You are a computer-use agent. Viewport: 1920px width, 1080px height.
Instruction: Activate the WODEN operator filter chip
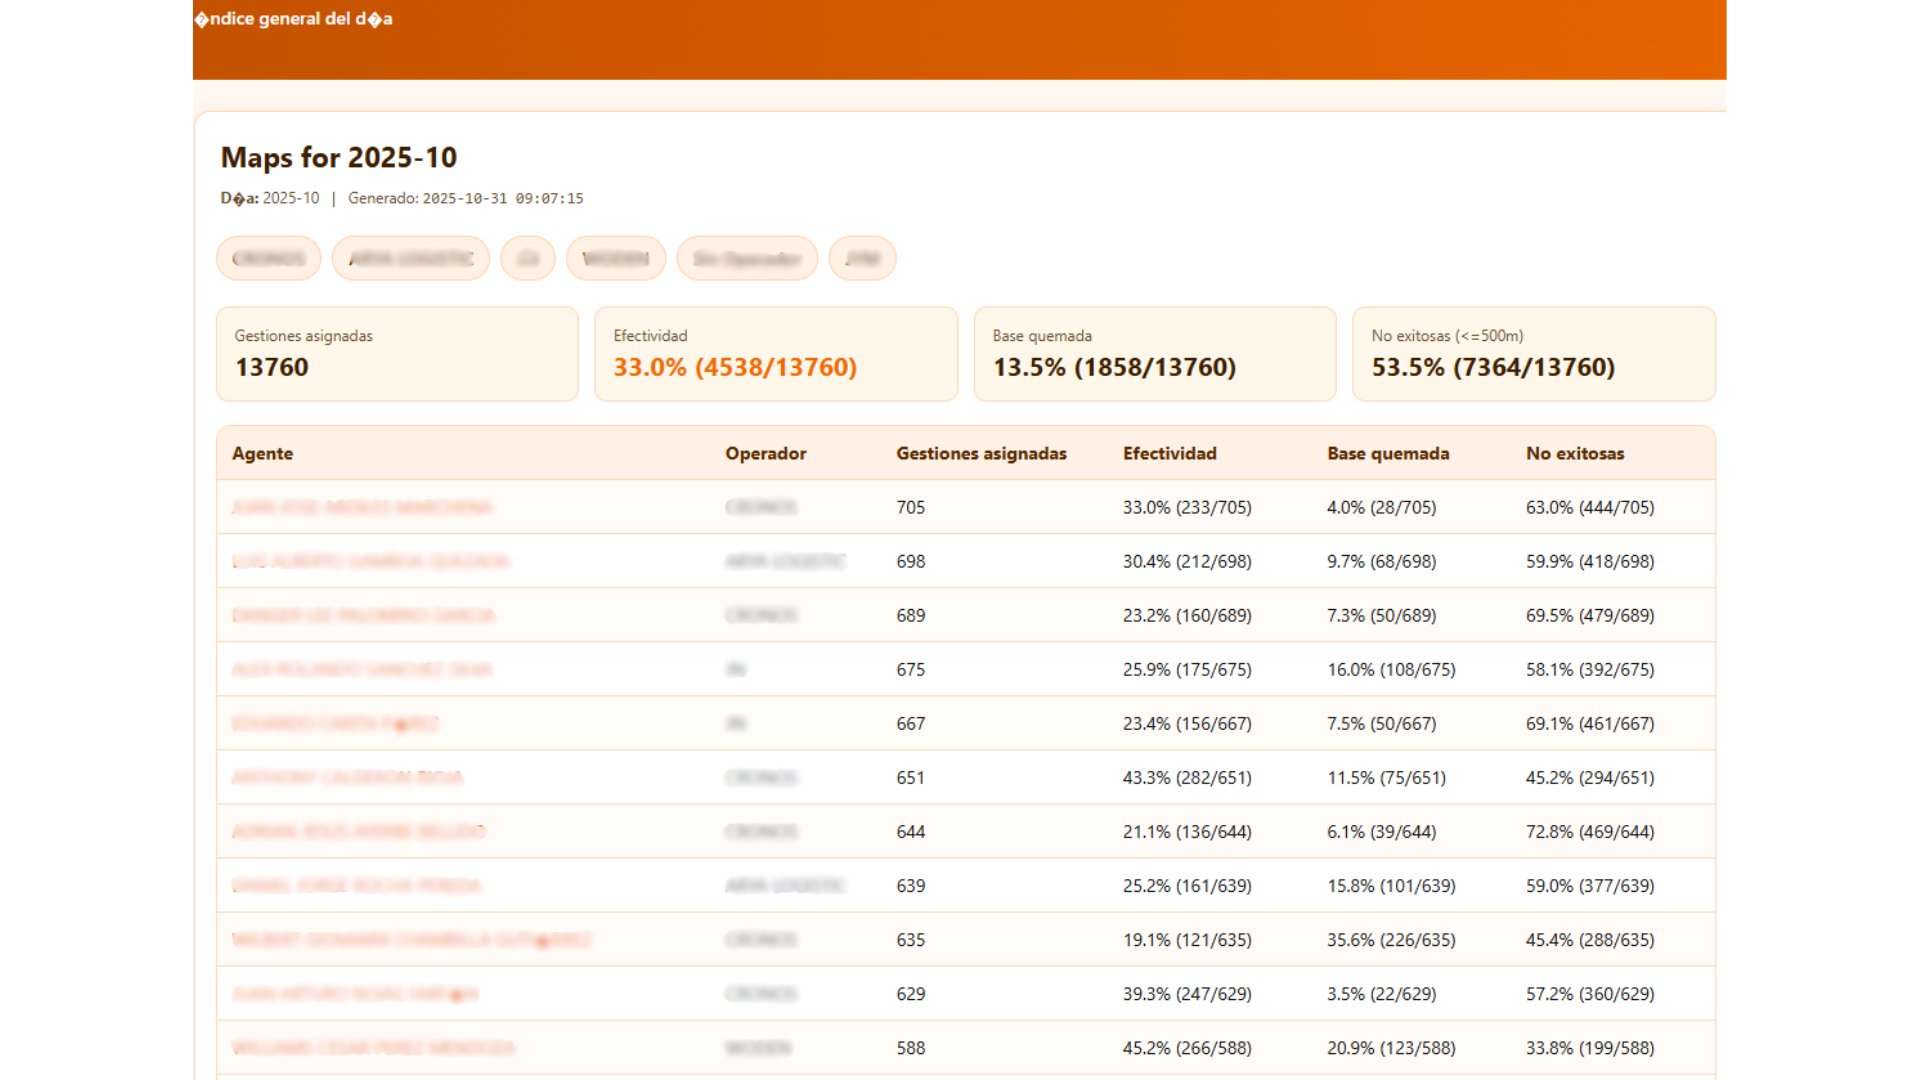616,258
